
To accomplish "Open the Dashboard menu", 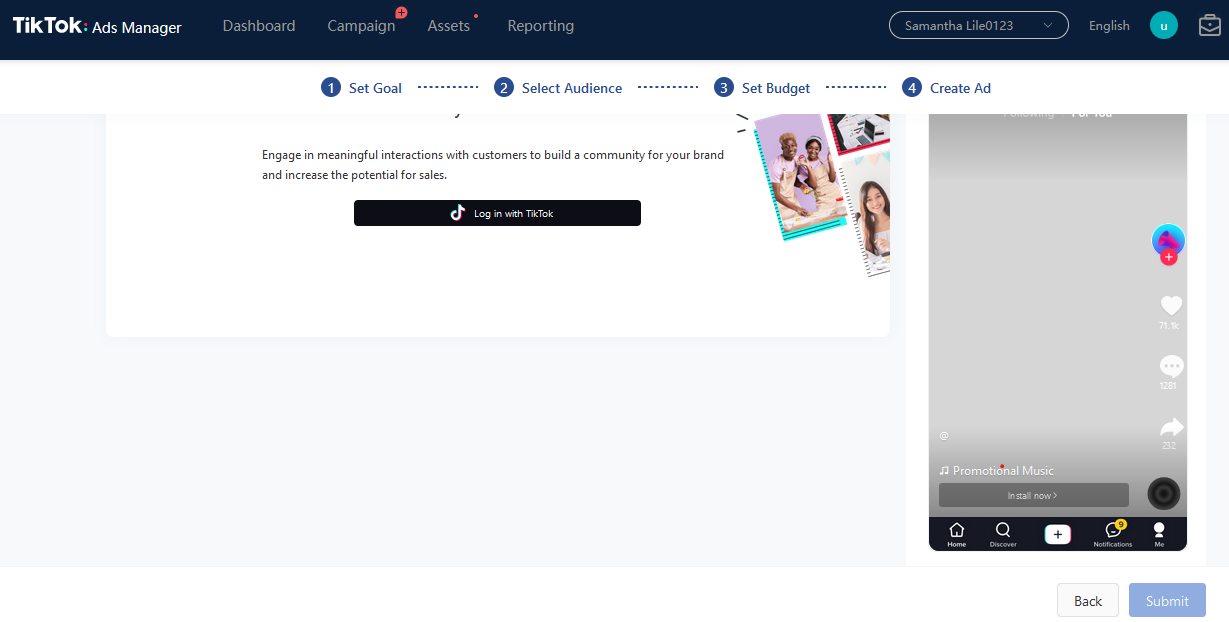I will [259, 26].
